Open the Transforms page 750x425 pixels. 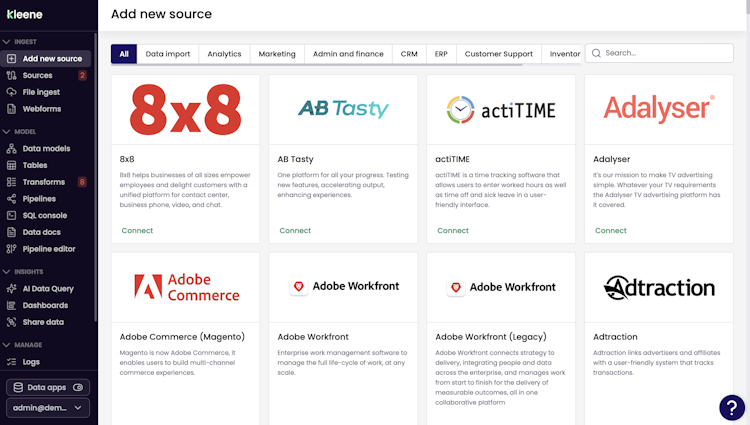tap(43, 182)
